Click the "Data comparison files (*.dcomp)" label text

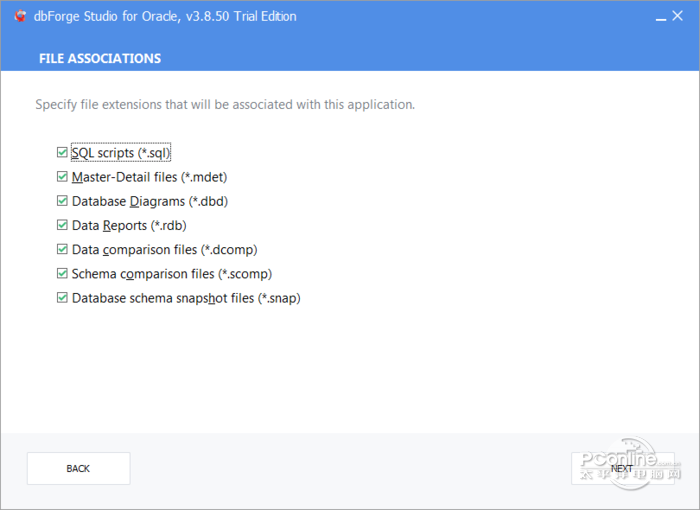(171, 249)
